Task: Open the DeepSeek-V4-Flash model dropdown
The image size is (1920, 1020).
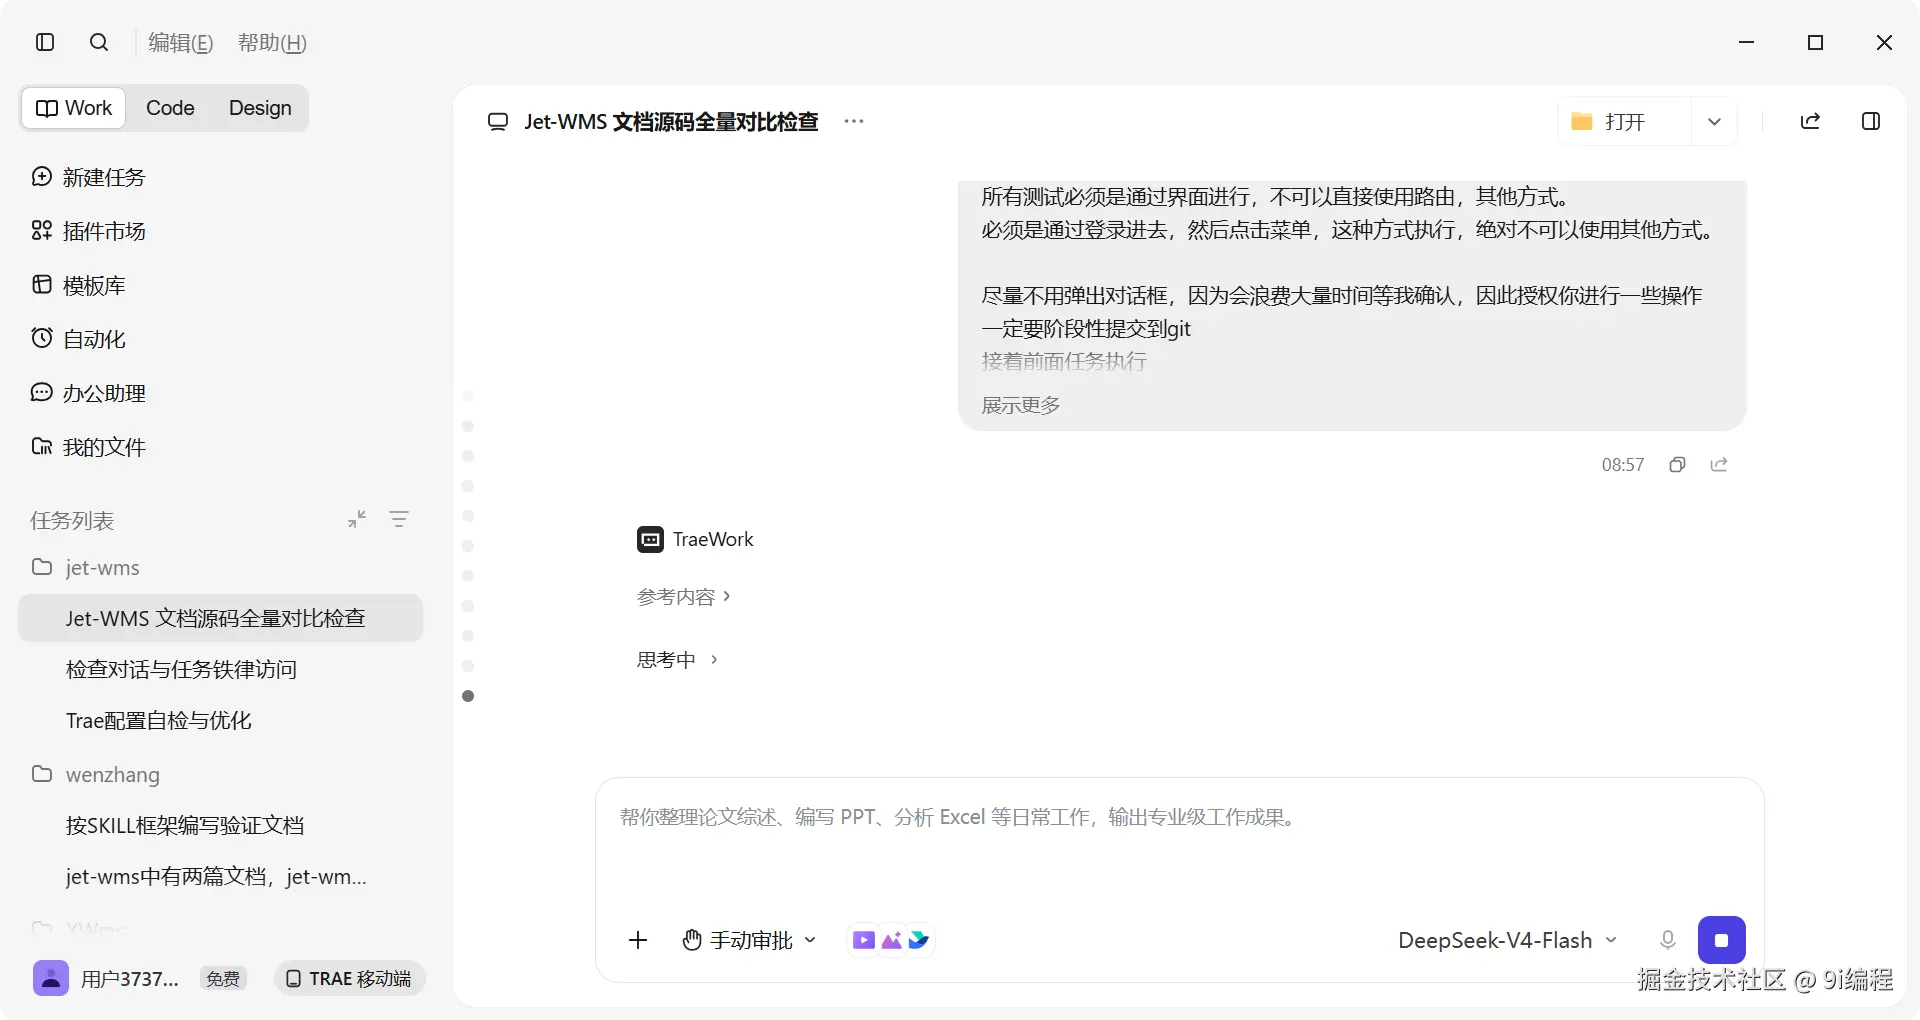Action: pos(1507,940)
